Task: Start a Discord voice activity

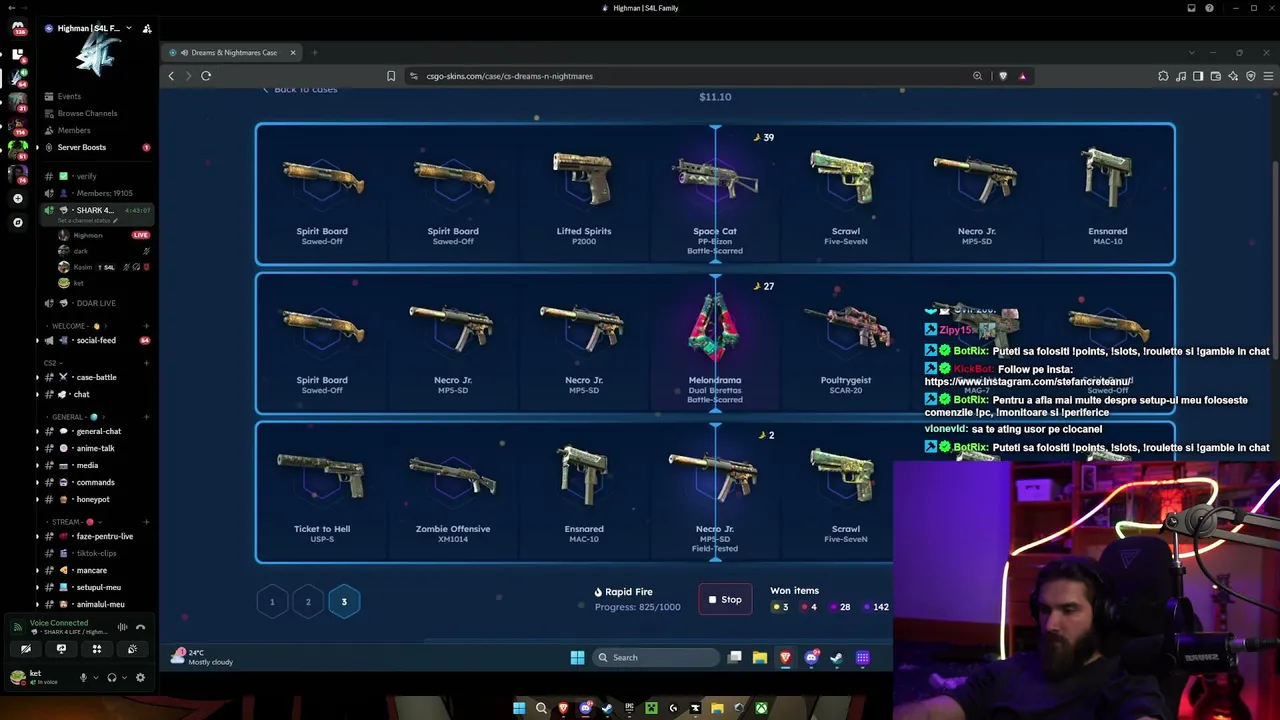Action: point(97,649)
